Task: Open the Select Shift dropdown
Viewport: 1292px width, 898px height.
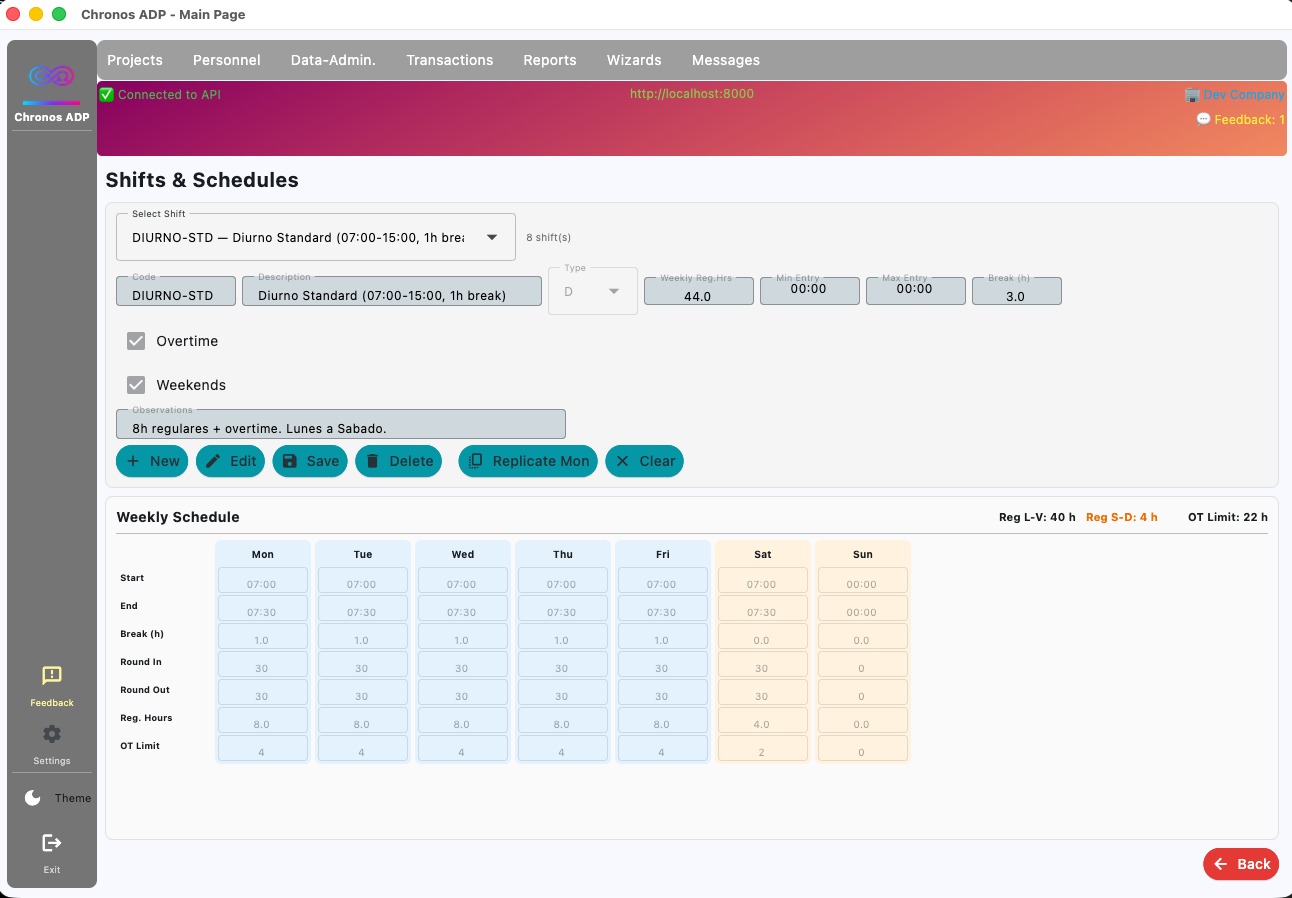Action: pos(316,237)
